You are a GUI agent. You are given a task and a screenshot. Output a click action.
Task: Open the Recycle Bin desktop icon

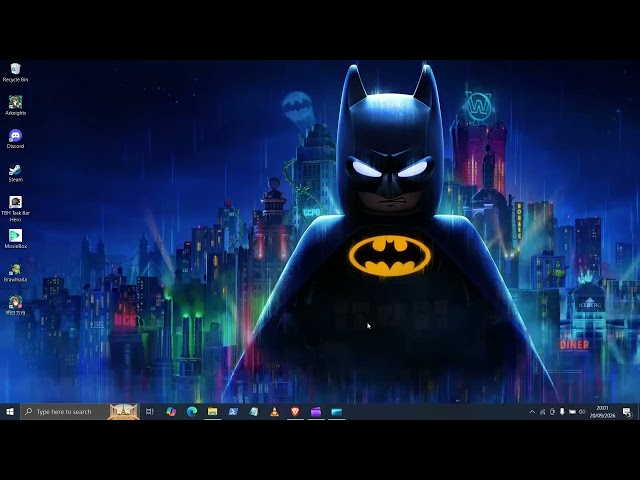point(15,73)
